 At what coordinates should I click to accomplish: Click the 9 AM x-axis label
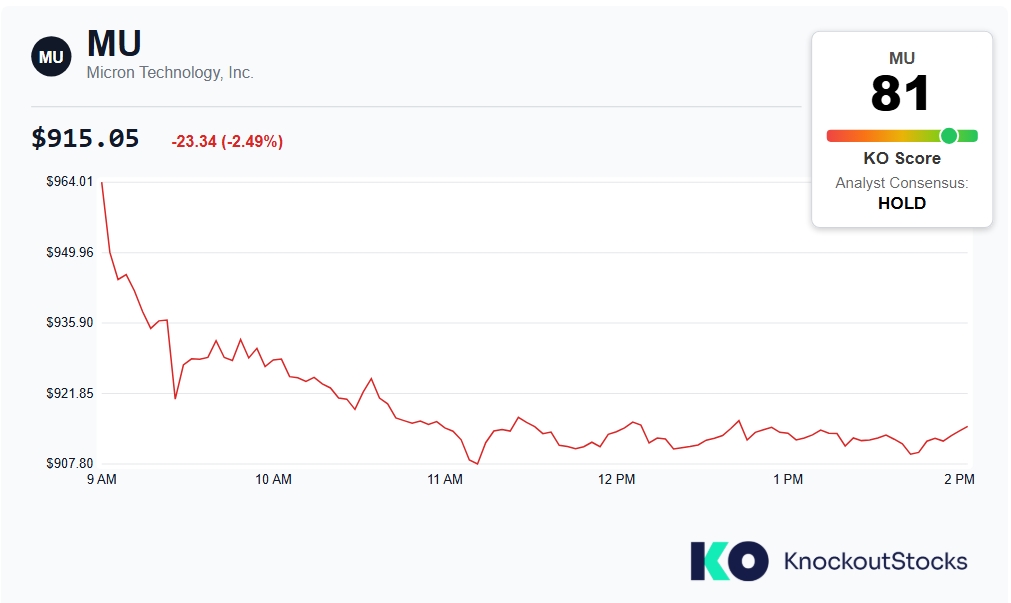tap(102, 479)
